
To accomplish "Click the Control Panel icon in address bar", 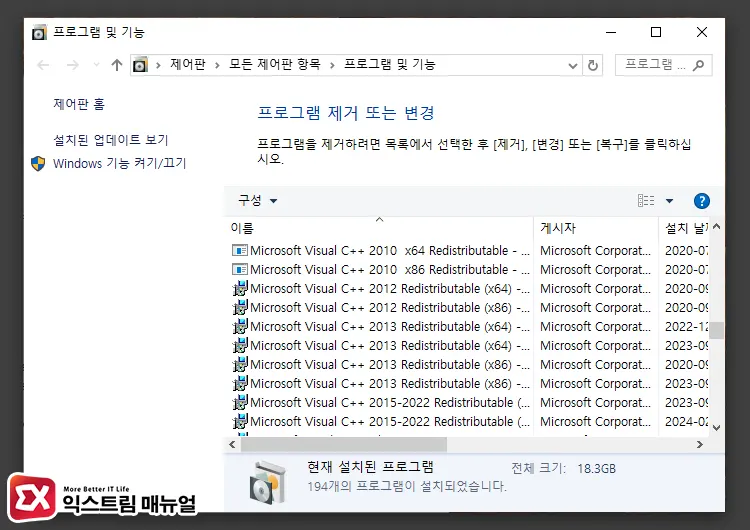I will (x=141, y=65).
